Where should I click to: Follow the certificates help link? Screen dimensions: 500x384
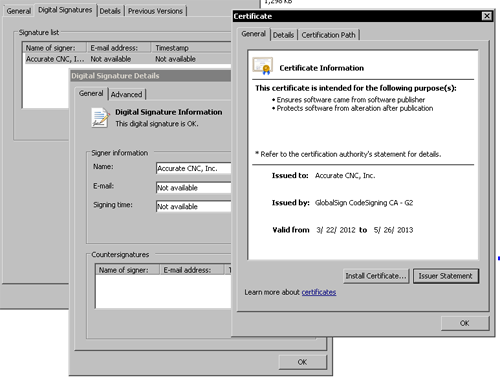tap(319, 292)
